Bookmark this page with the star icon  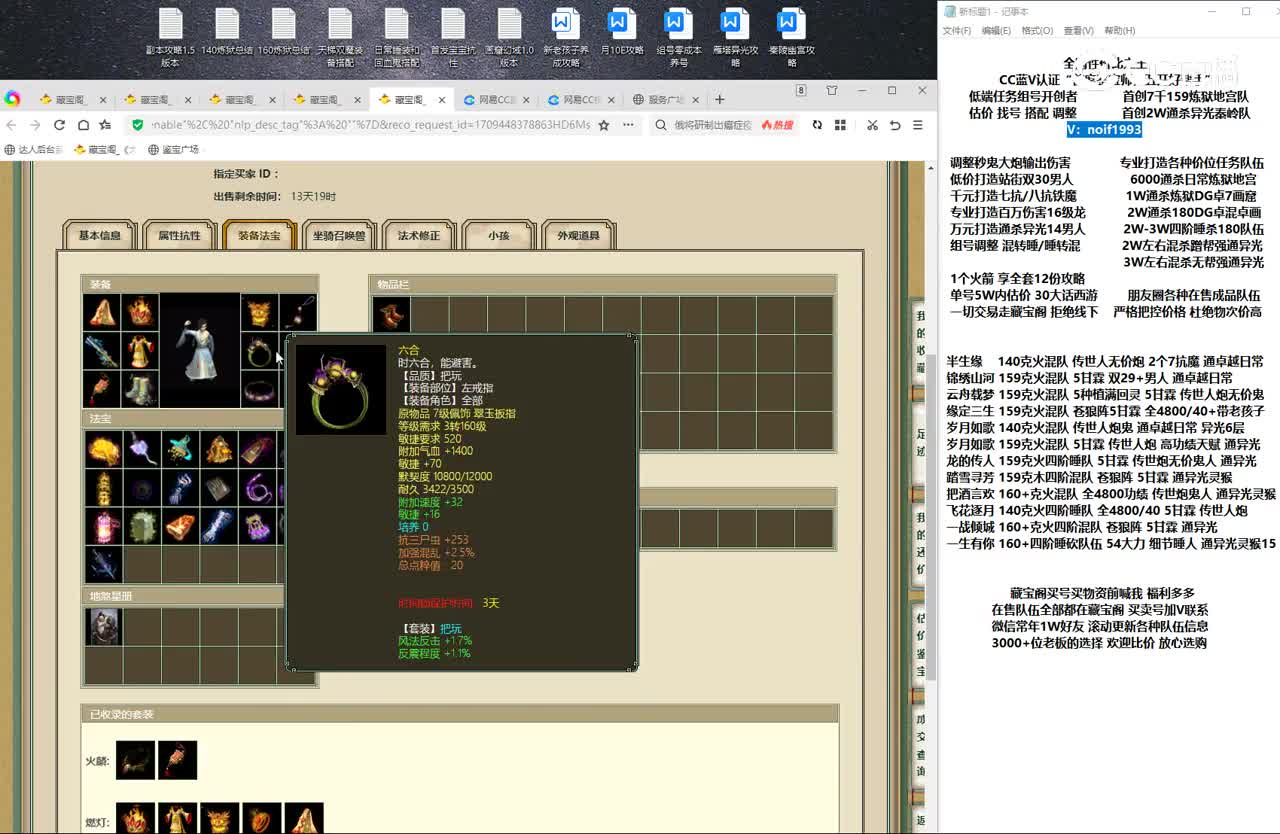coord(603,125)
